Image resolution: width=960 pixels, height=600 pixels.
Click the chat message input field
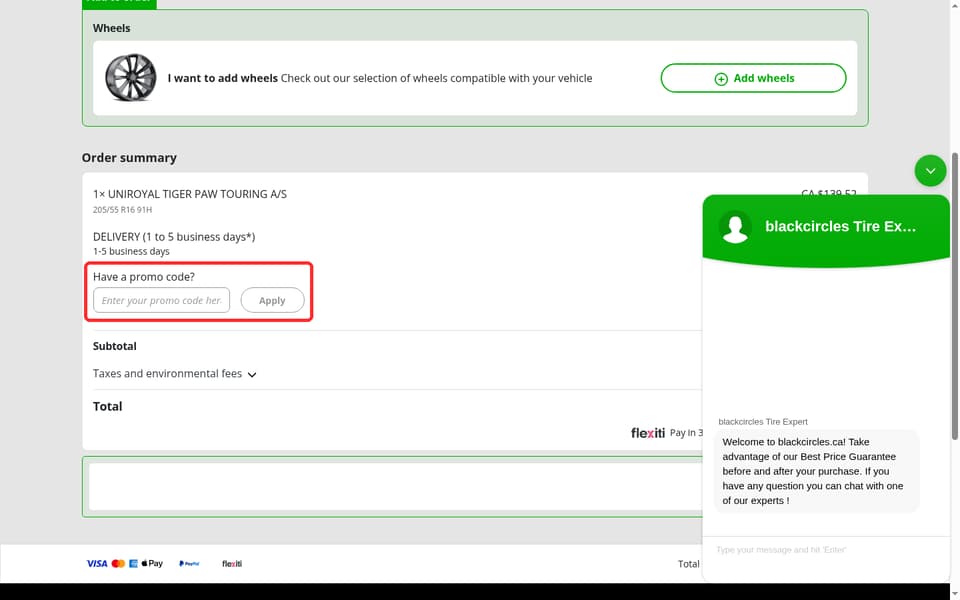[x=825, y=550]
